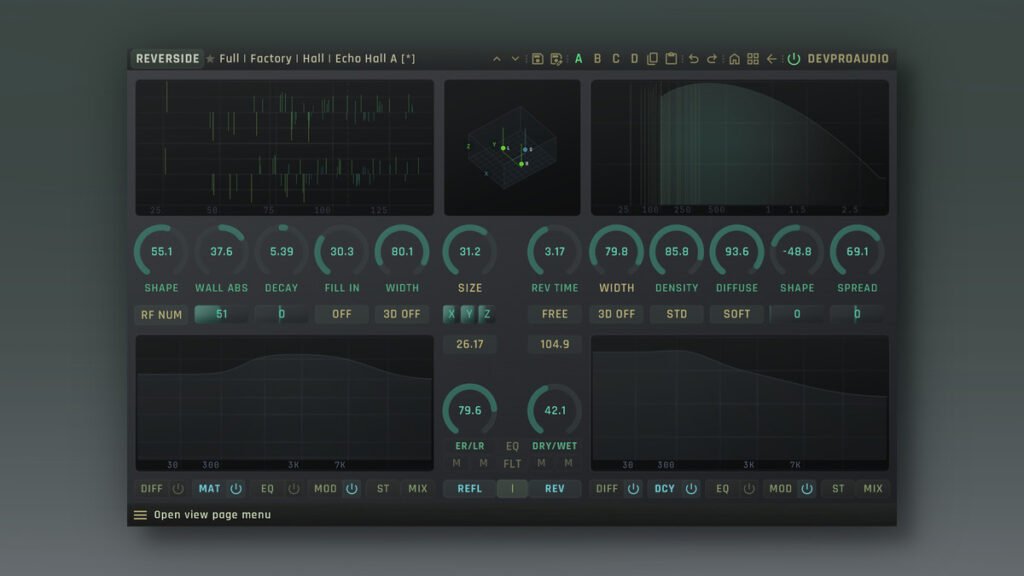Click the save-as preset icon

pyautogui.click(x=556, y=59)
